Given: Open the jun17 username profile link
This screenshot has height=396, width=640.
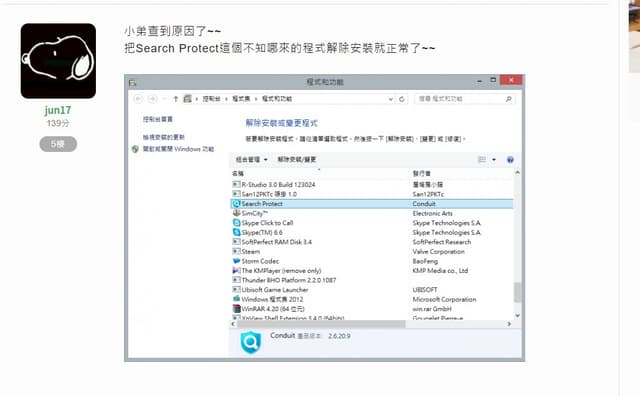Looking at the screenshot, I should click(x=58, y=110).
